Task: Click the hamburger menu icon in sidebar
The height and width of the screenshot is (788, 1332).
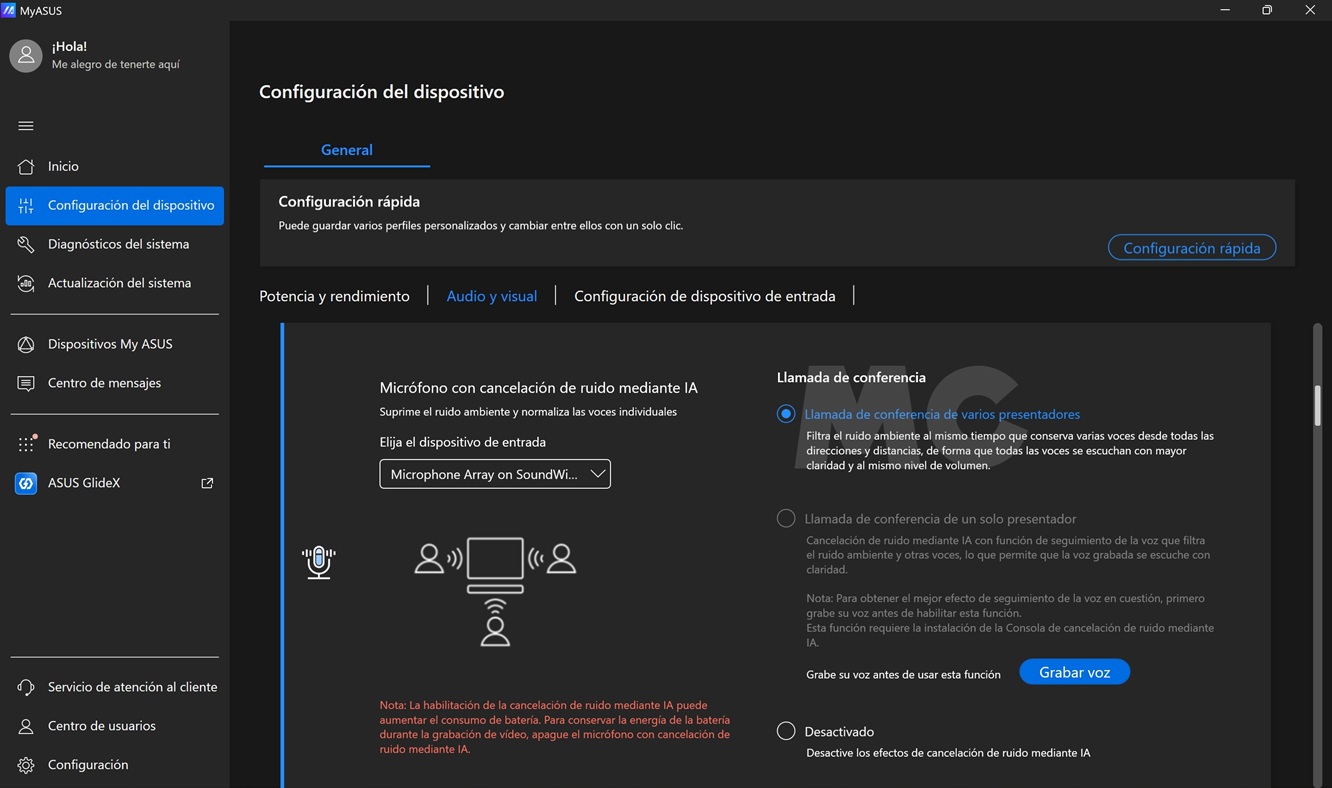Action: (x=26, y=126)
